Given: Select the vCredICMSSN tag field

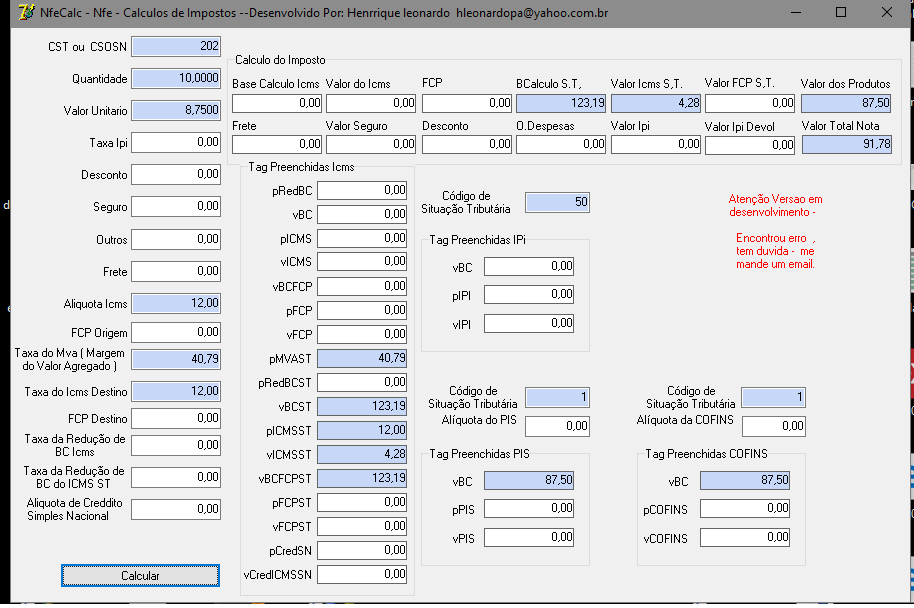Looking at the screenshot, I should tap(362, 575).
